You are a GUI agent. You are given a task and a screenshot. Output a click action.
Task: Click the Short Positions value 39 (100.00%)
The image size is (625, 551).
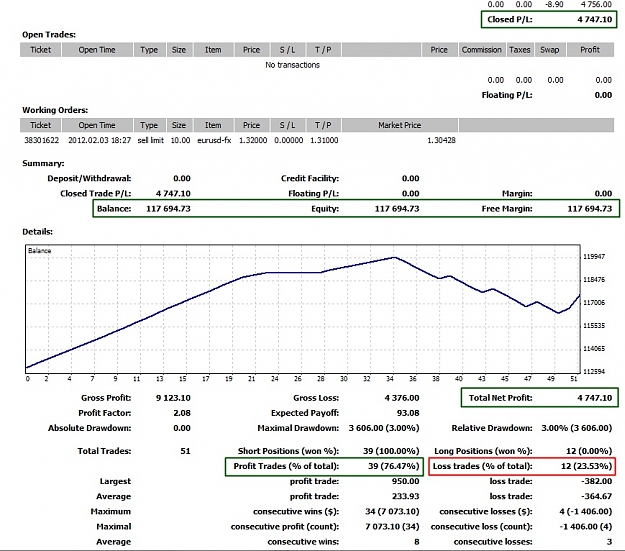pyautogui.click(x=391, y=451)
